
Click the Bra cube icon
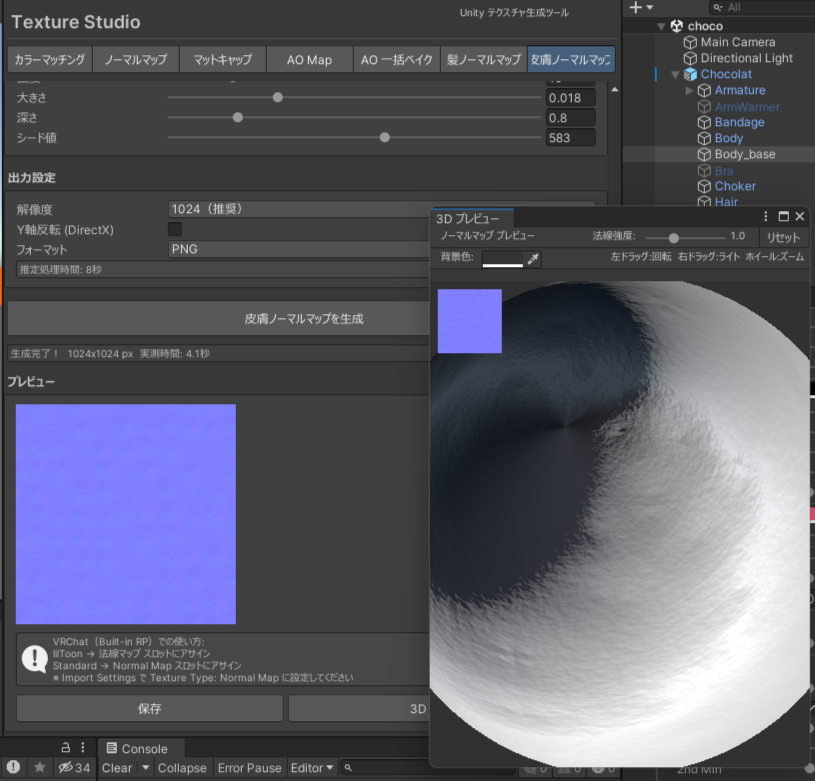(704, 170)
